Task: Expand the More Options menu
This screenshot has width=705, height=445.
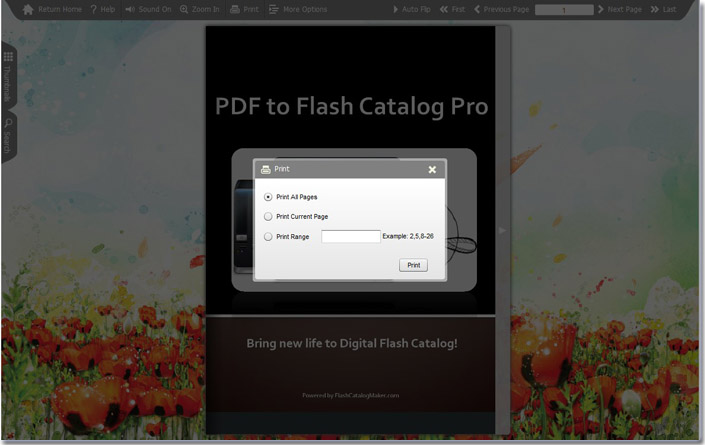Action: tap(298, 9)
